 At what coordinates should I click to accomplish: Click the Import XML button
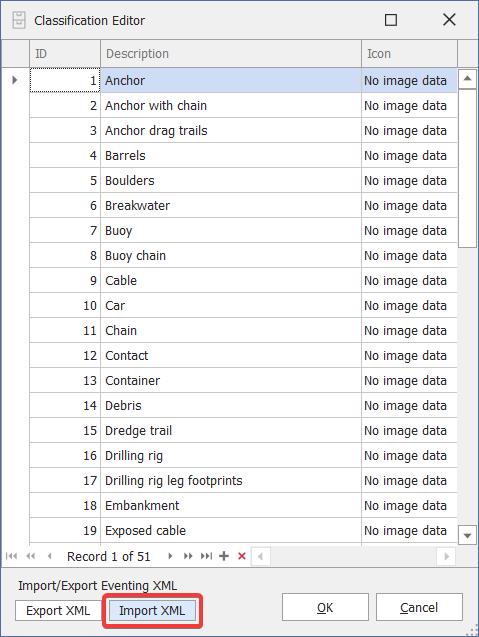[x=152, y=611]
